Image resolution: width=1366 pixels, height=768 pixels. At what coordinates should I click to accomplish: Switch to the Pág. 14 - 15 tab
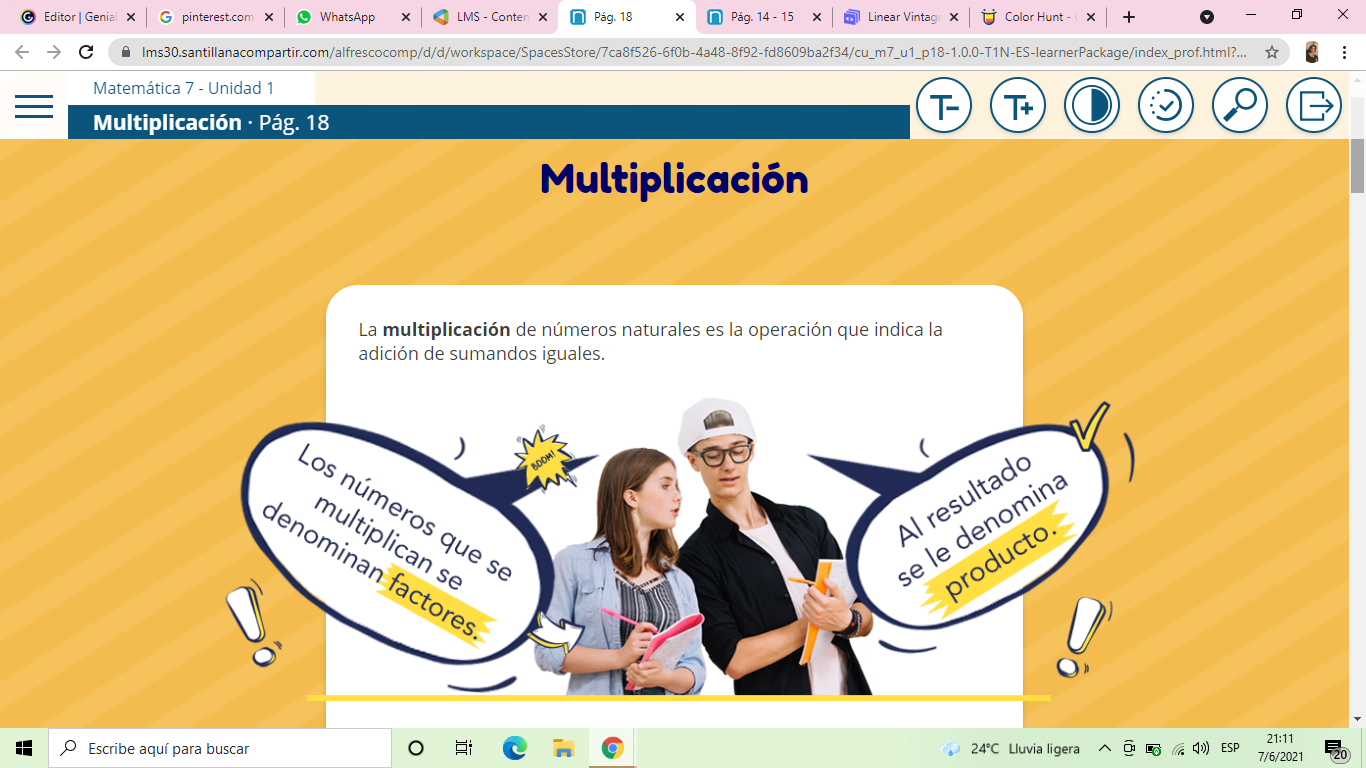(x=761, y=17)
